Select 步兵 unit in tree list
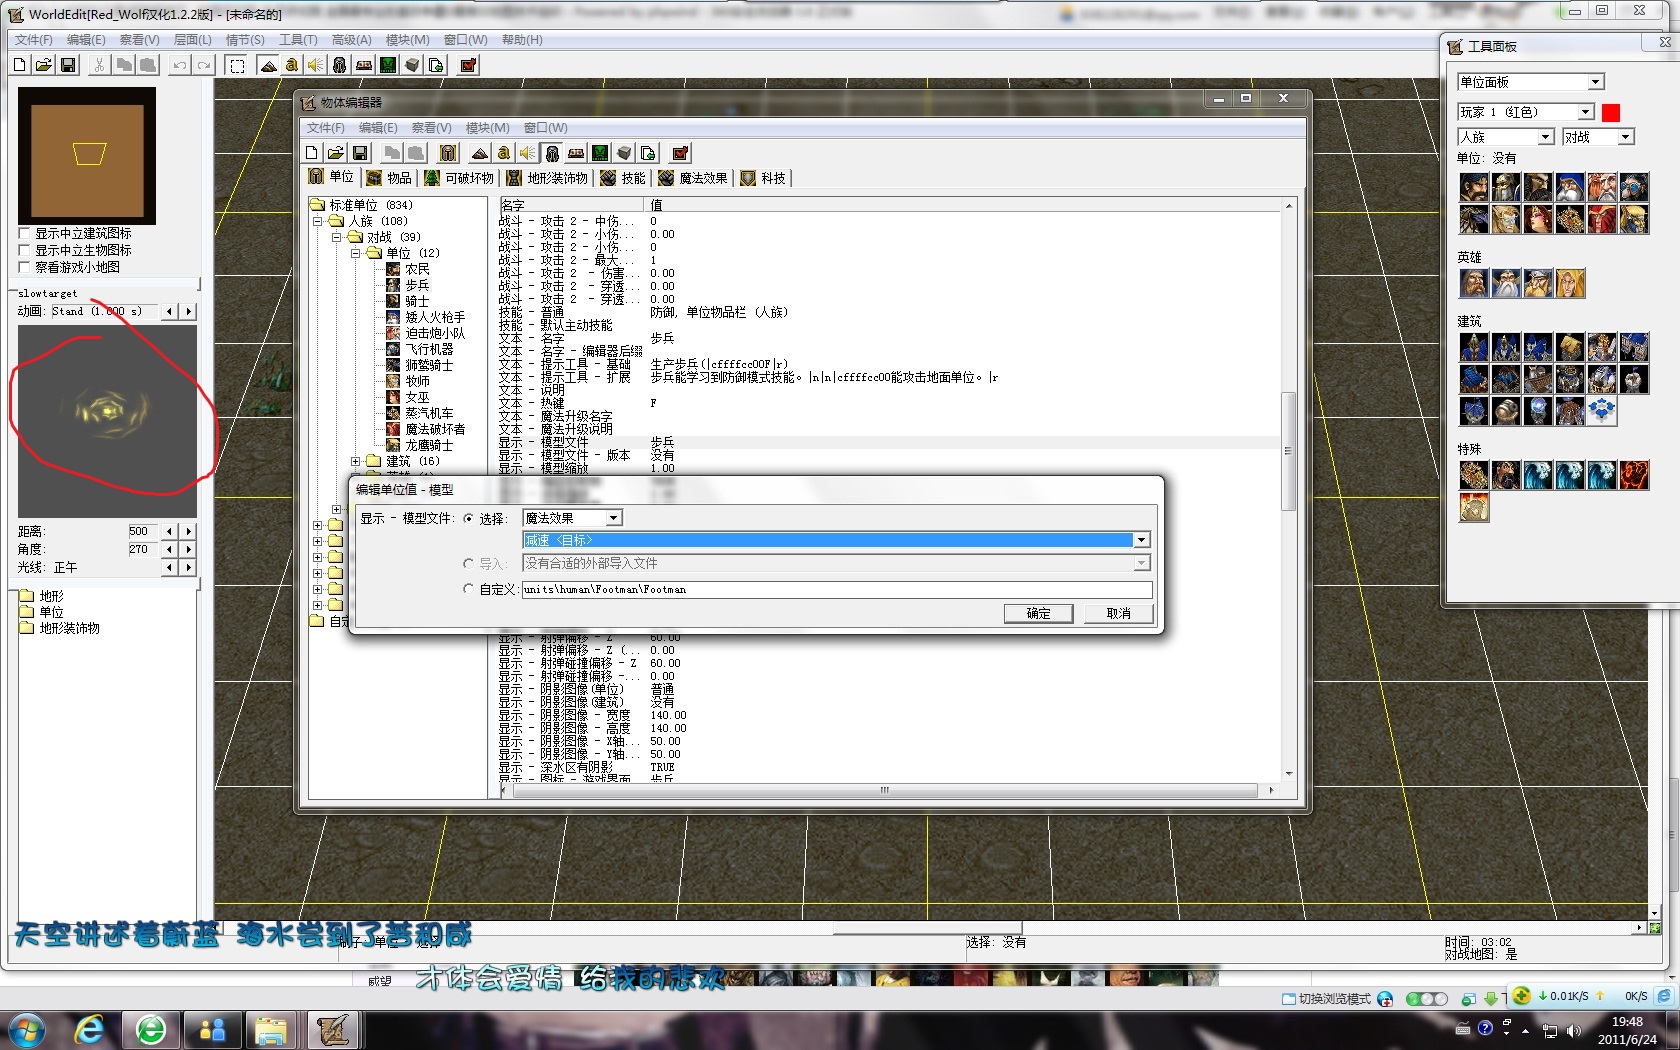 click(417, 285)
